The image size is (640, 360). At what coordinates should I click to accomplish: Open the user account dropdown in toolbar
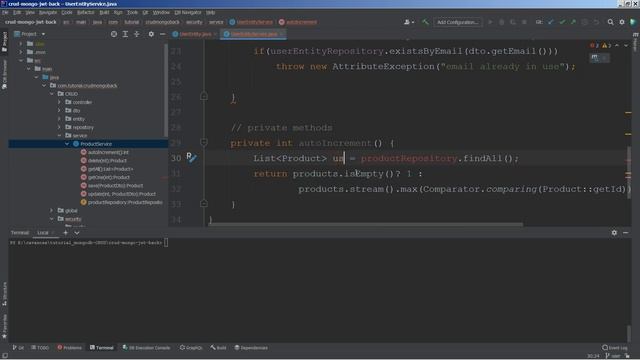(x=409, y=22)
